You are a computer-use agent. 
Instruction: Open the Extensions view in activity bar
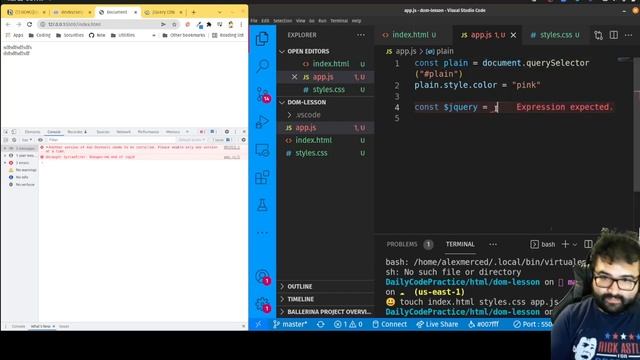(262, 178)
